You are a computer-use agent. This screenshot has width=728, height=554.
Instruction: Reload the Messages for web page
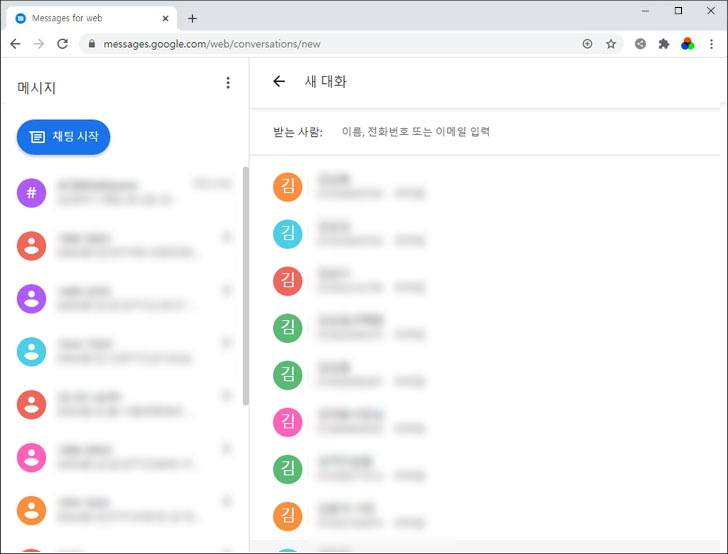tap(62, 44)
